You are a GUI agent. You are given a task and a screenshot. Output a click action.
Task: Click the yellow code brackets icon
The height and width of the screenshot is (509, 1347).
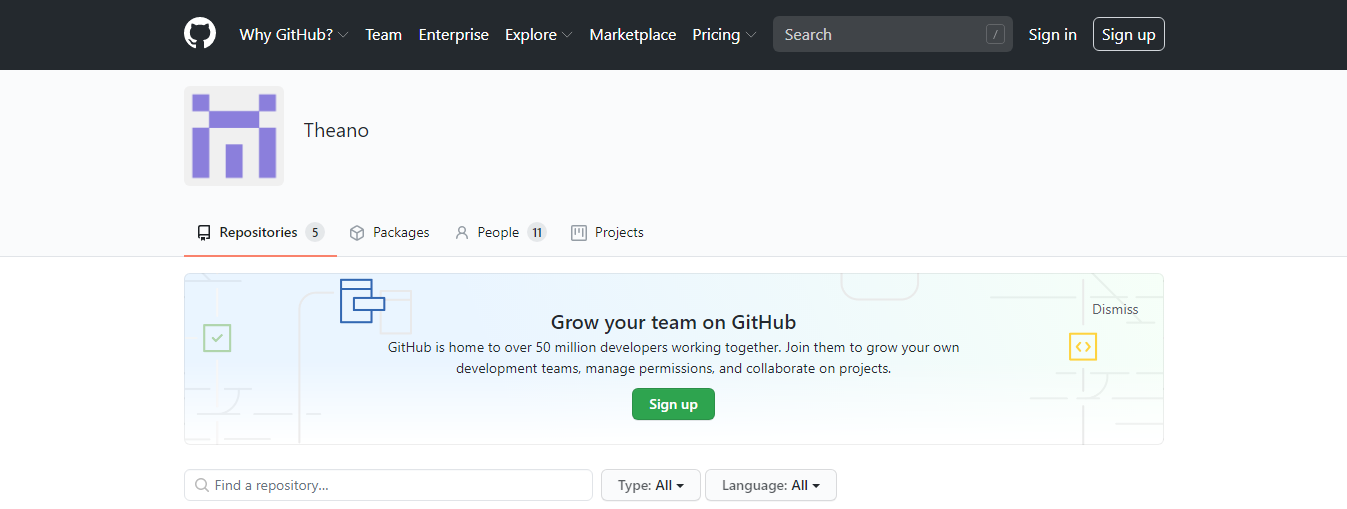coord(1083,347)
